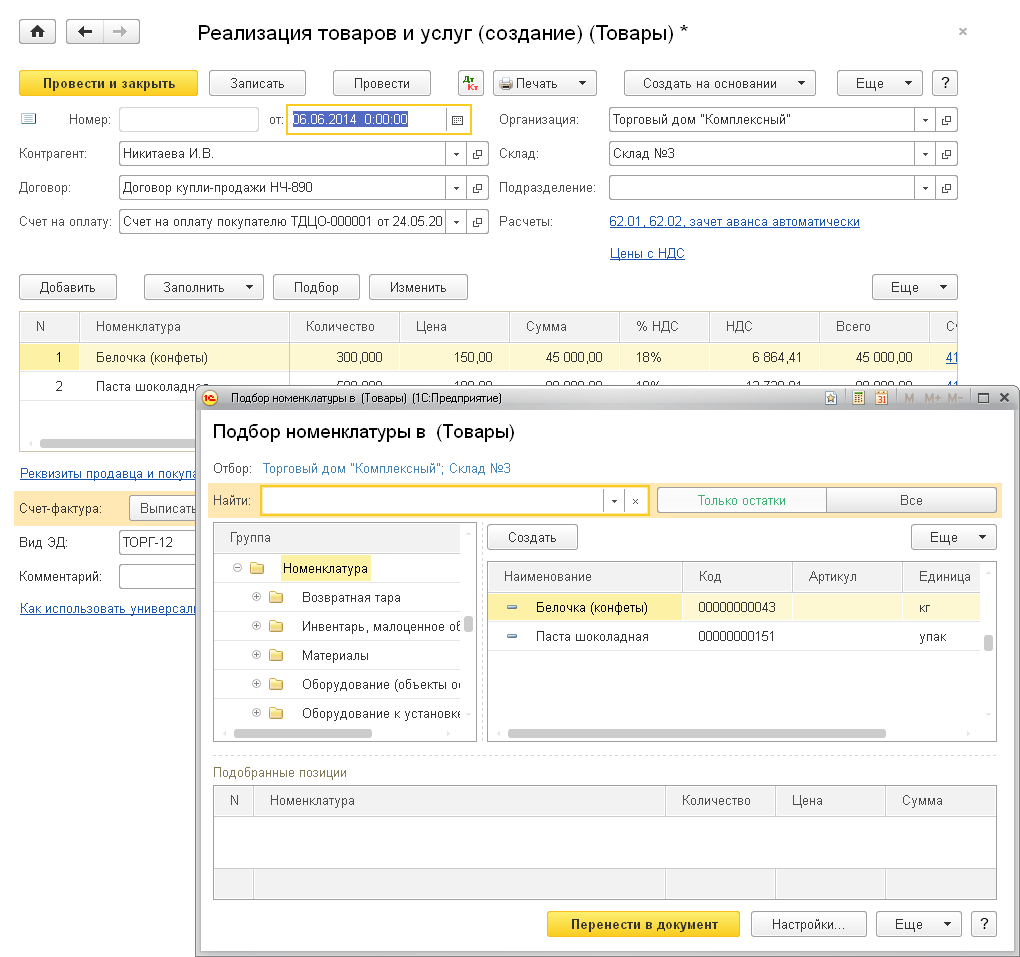
Task: Toggle the Только остатки filter
Action: [741, 500]
